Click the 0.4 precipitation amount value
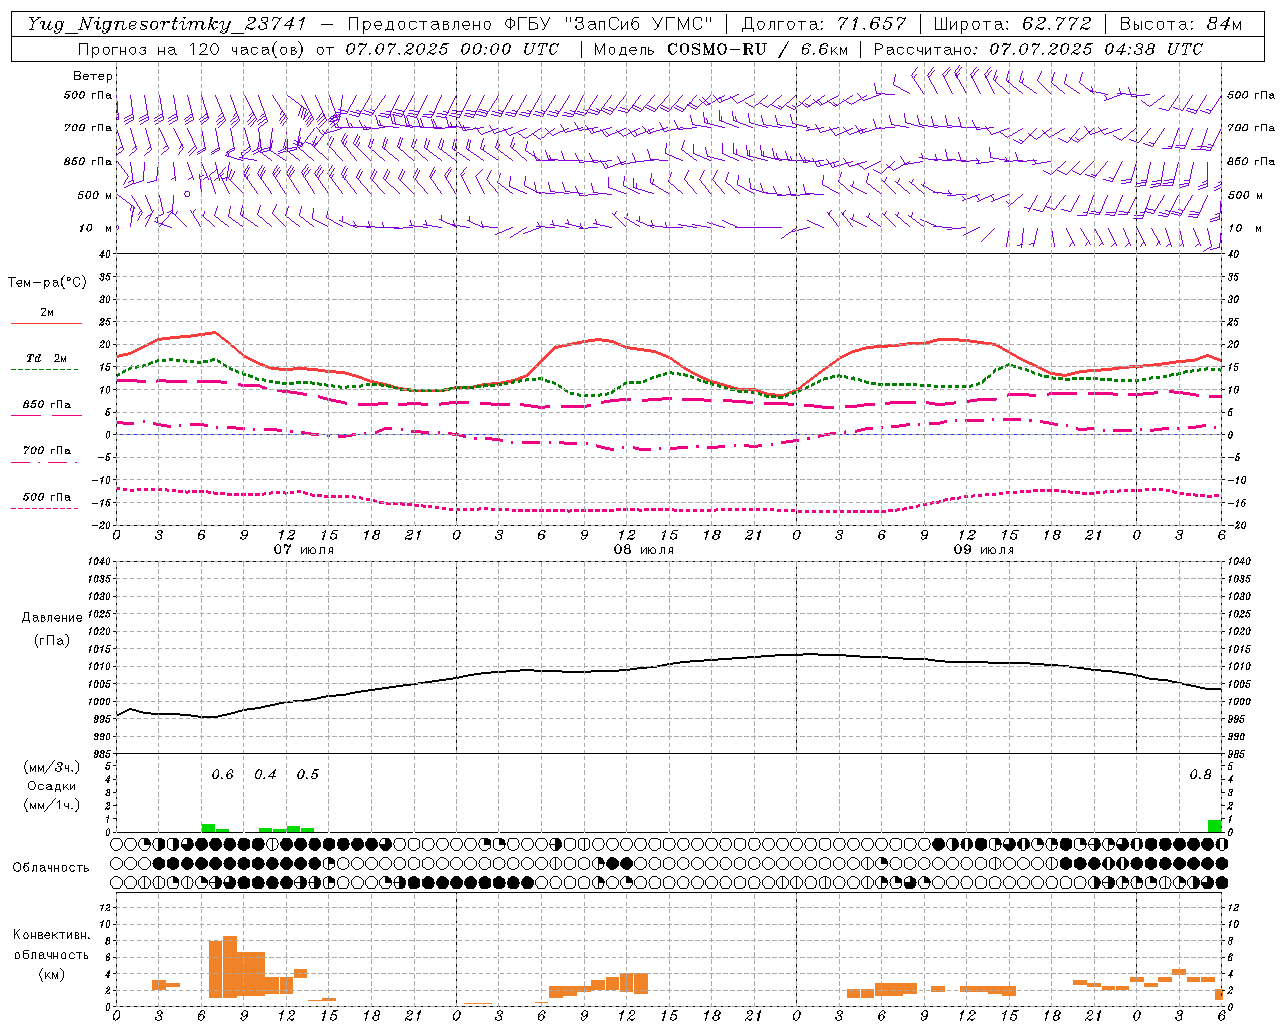 coord(265,775)
